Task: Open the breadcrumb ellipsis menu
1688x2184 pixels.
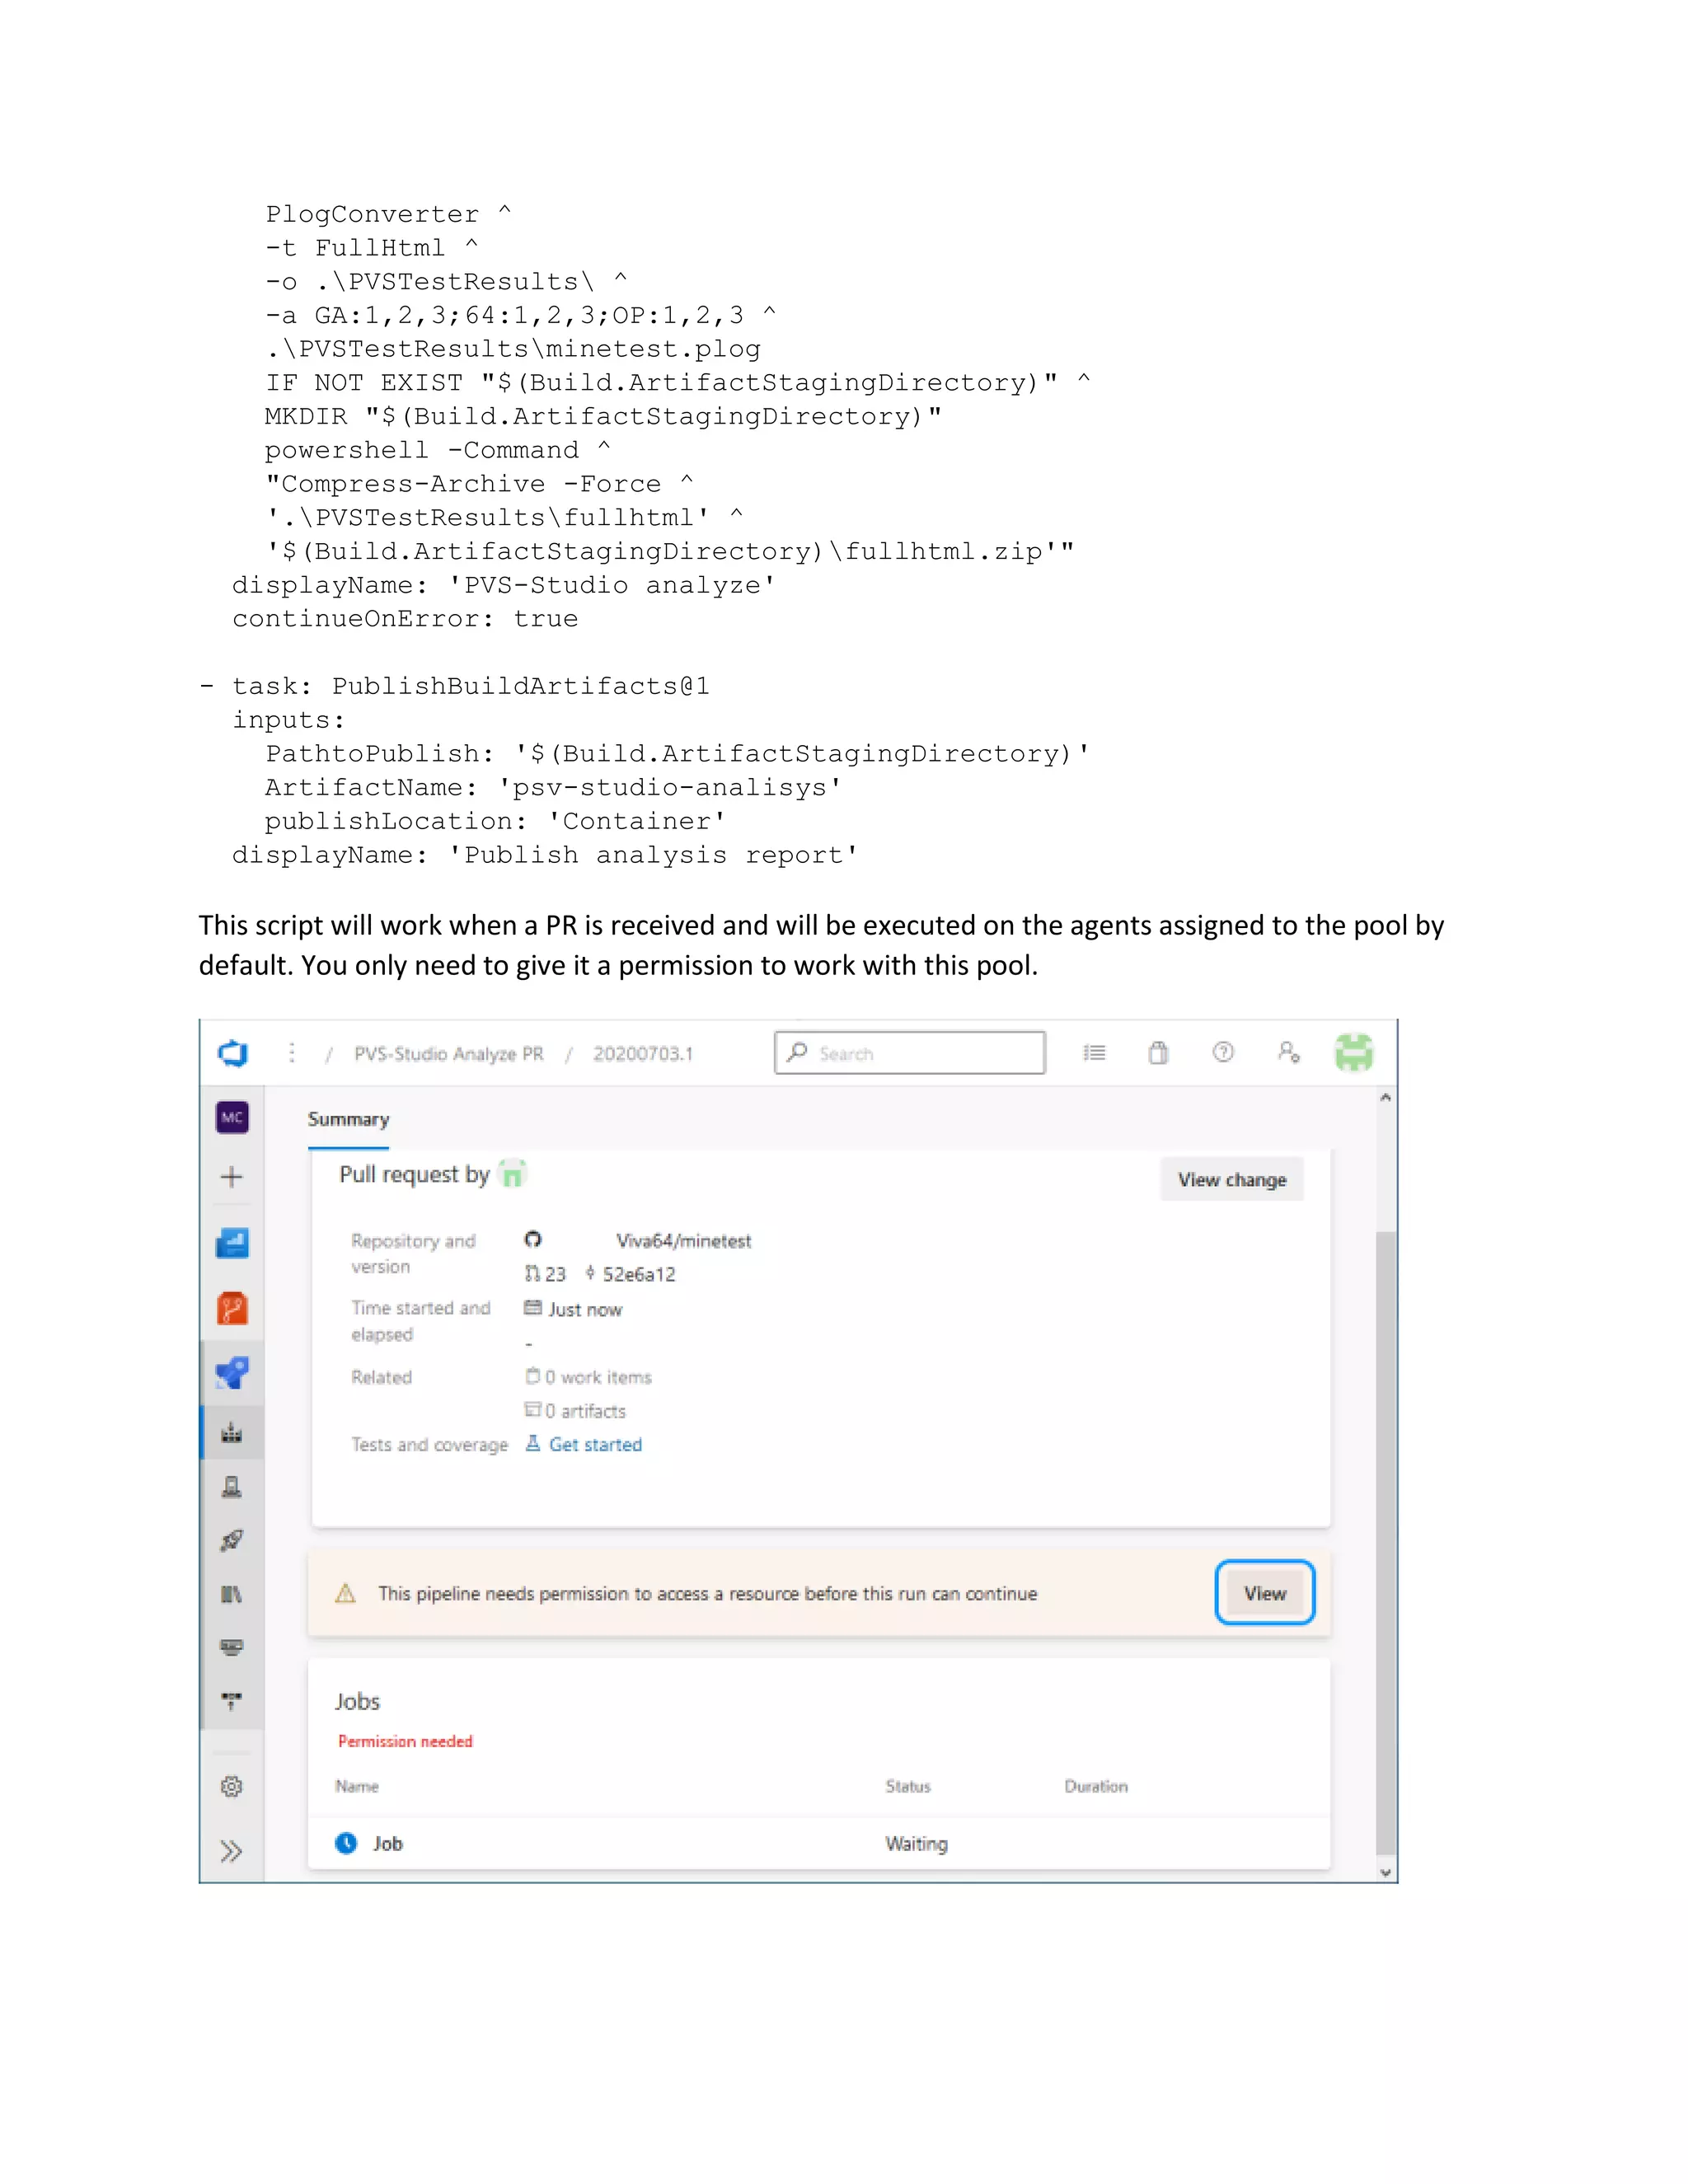Action: (x=292, y=1053)
